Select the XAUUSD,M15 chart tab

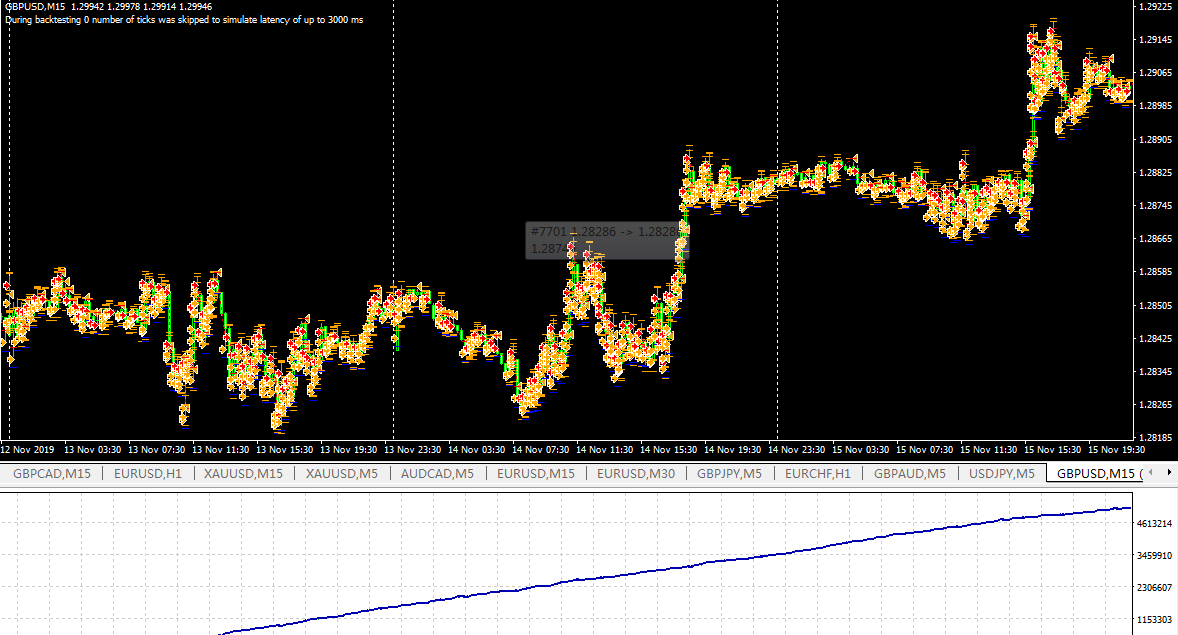[243, 473]
